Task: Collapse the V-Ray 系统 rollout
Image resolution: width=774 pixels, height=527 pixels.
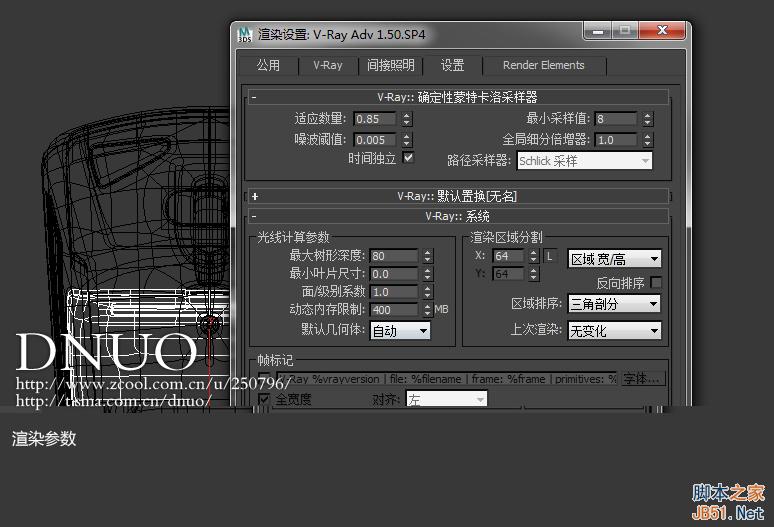Action: point(458,216)
